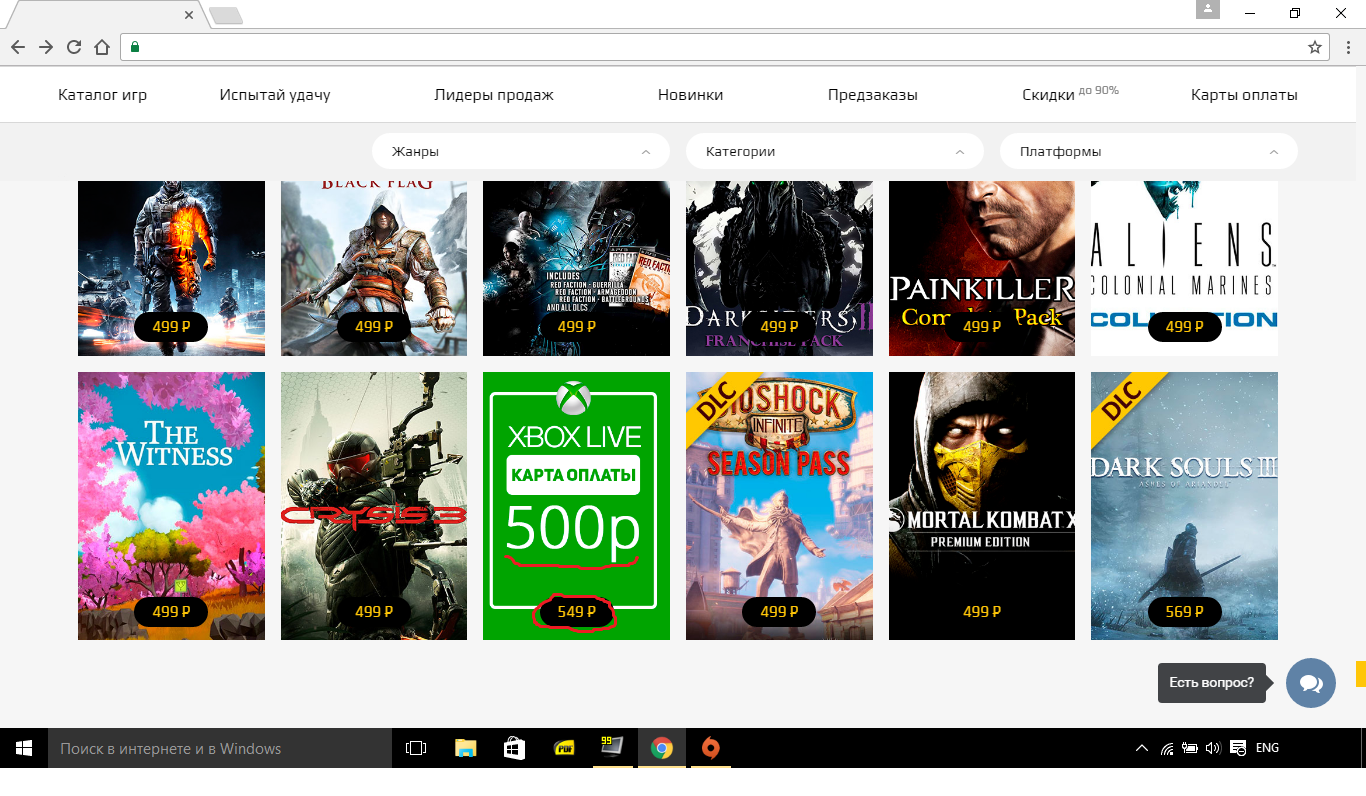The height and width of the screenshot is (796, 1366).
Task: Click the browser forward arrow
Action: click(45, 47)
